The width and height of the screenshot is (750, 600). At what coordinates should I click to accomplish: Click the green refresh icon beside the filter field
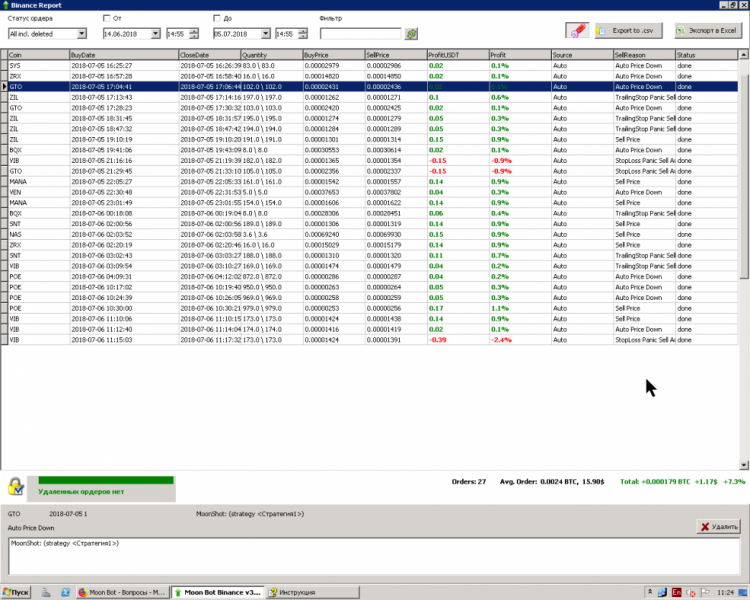click(x=411, y=34)
